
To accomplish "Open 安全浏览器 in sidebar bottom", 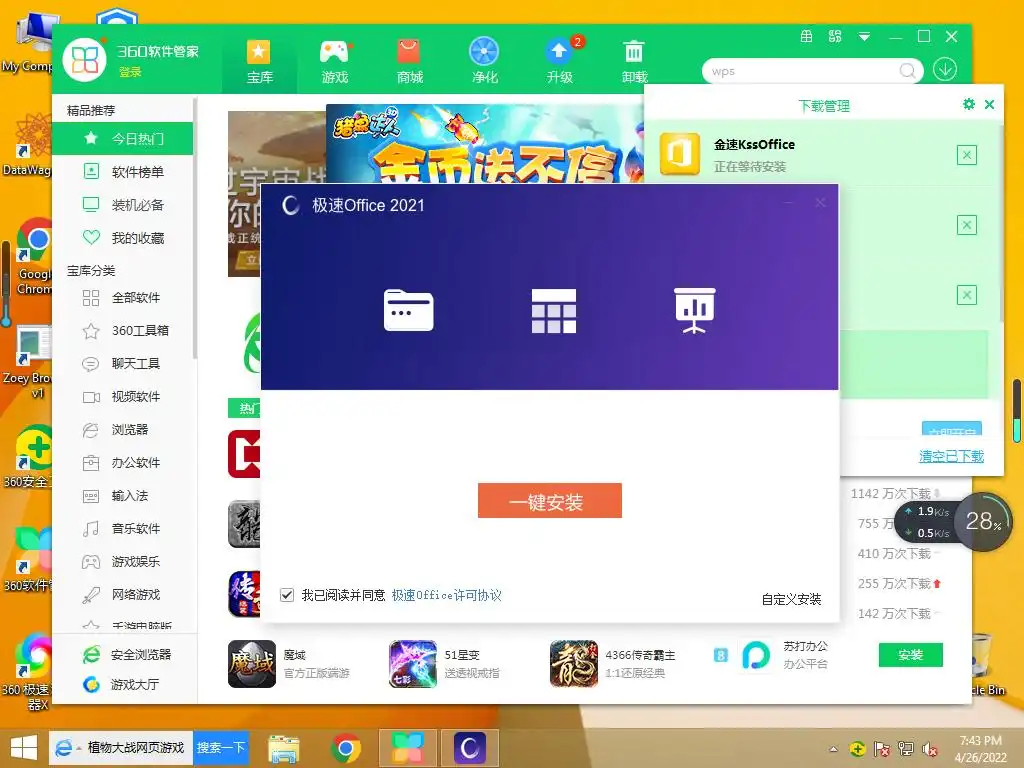I will [127, 654].
